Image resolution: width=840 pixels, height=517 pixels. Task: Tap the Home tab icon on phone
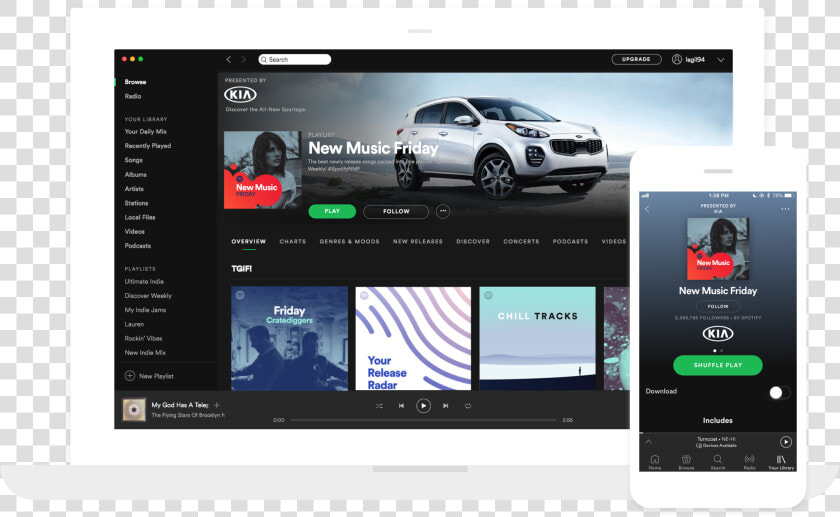pos(655,462)
